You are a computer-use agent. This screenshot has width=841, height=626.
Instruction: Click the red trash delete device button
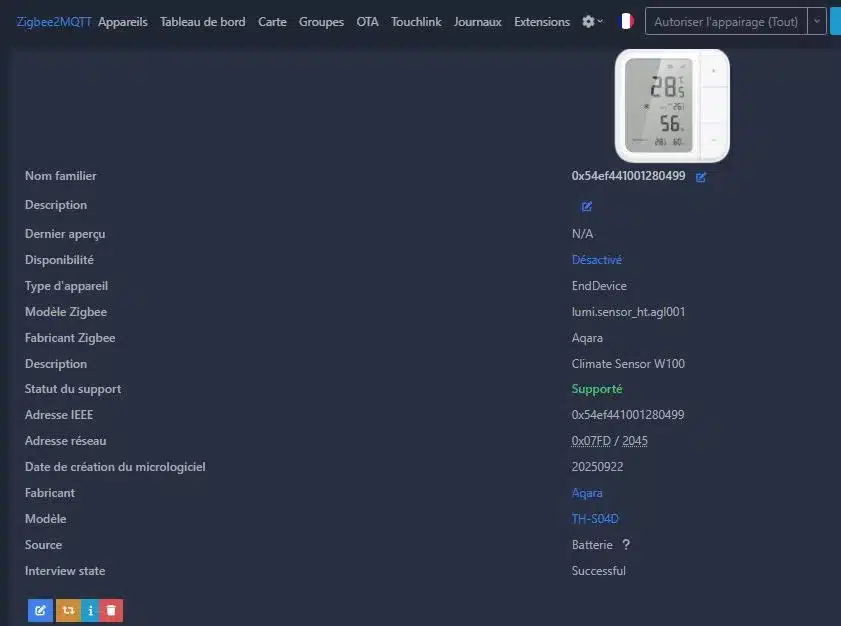click(x=111, y=610)
